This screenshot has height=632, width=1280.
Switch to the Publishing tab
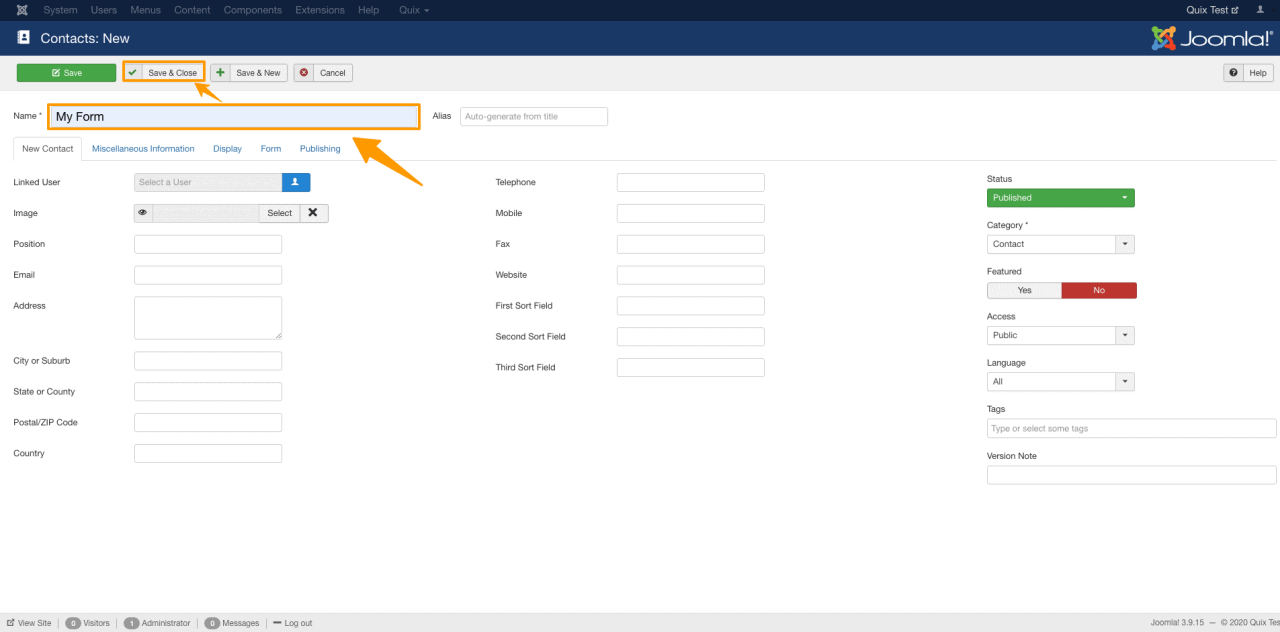tap(319, 148)
